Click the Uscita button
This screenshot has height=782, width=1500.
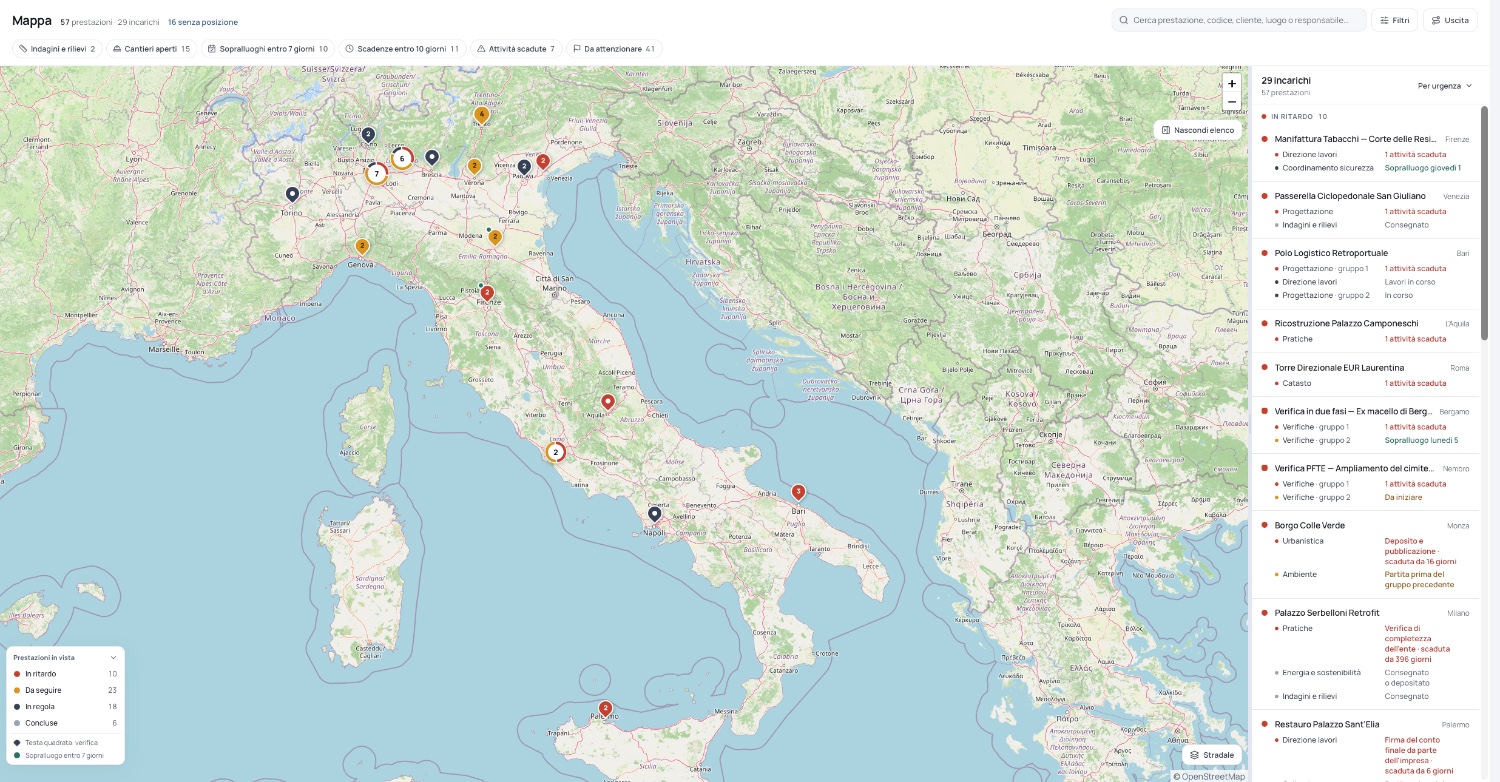1450,20
